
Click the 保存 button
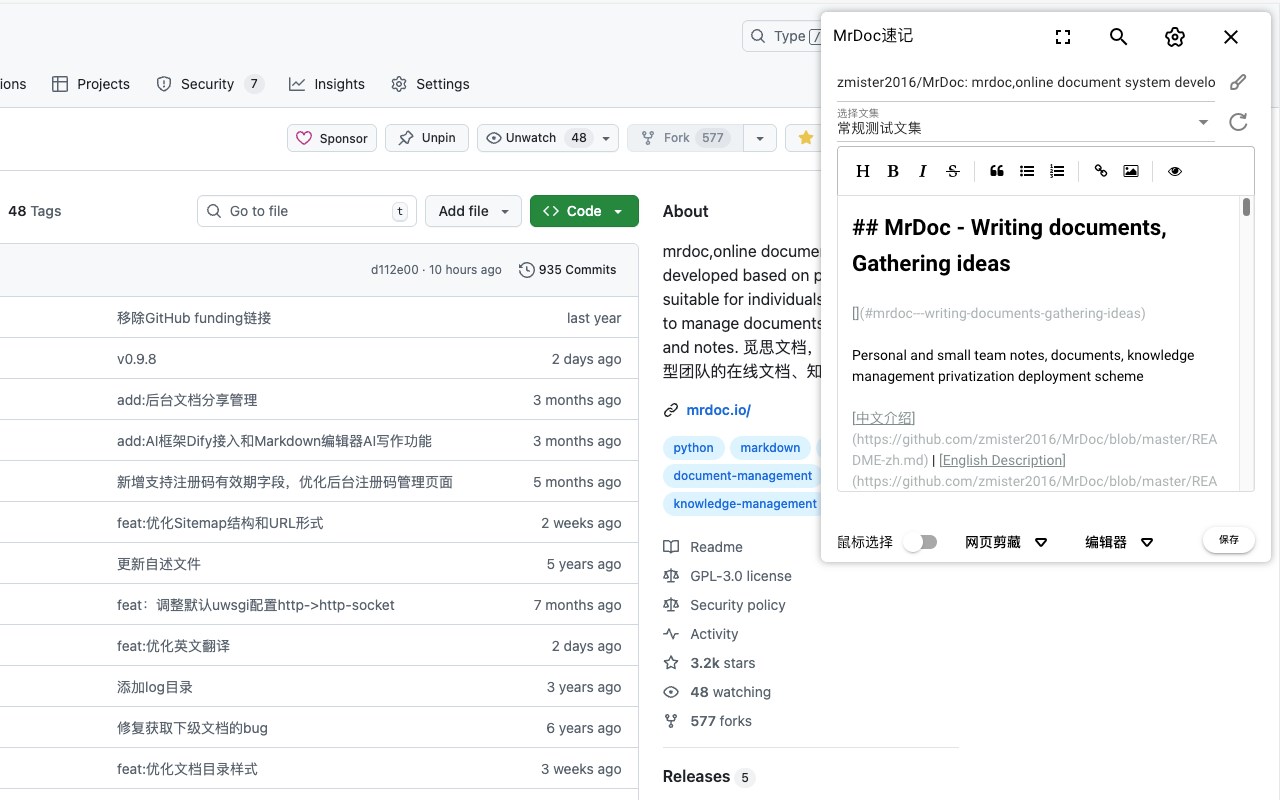point(1229,540)
